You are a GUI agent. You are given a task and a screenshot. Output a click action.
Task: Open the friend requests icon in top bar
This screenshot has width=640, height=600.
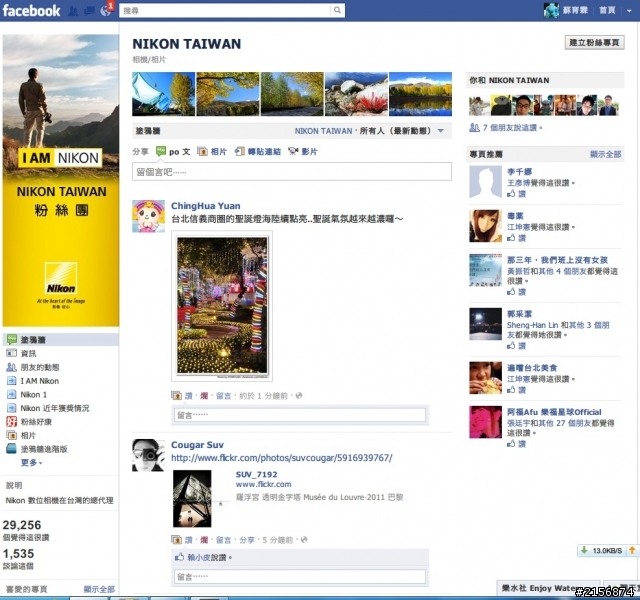73,11
